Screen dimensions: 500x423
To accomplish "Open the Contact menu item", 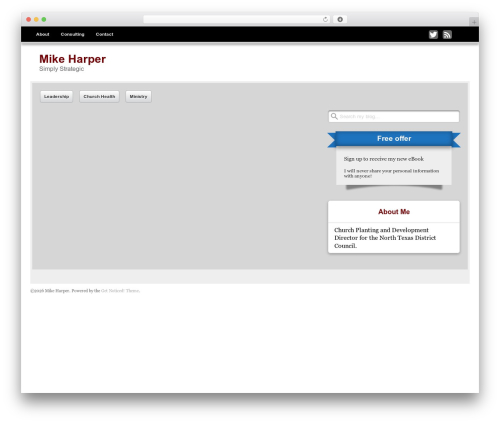I will (104, 34).
